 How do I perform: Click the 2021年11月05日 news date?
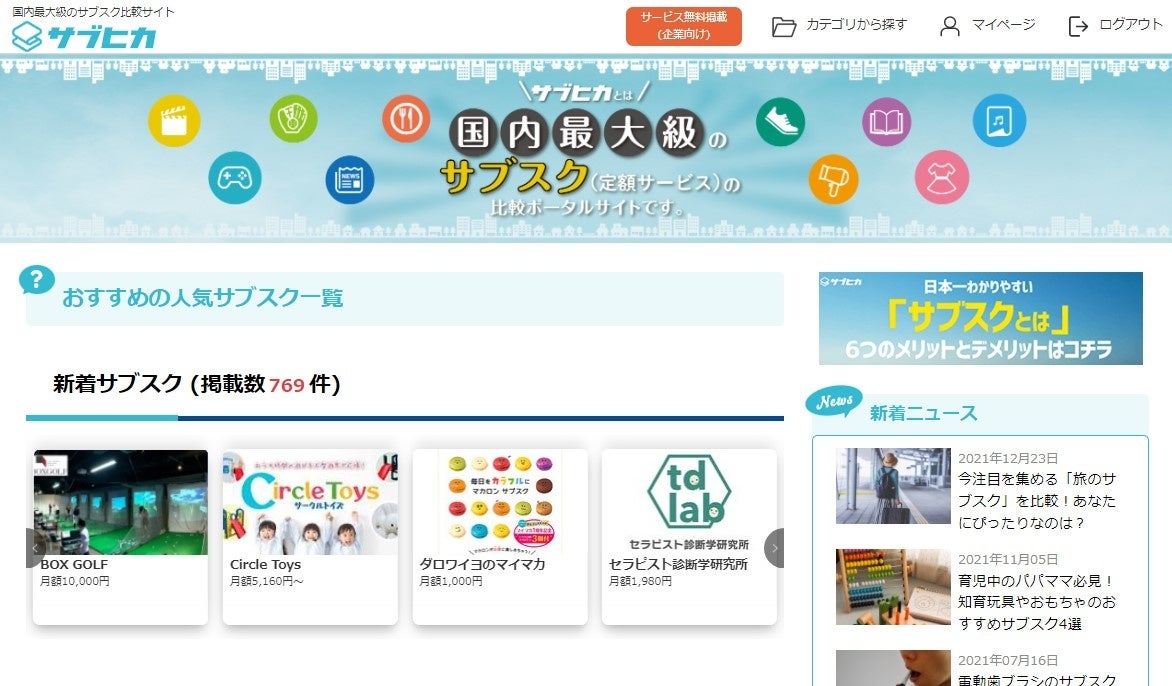click(x=1008, y=559)
